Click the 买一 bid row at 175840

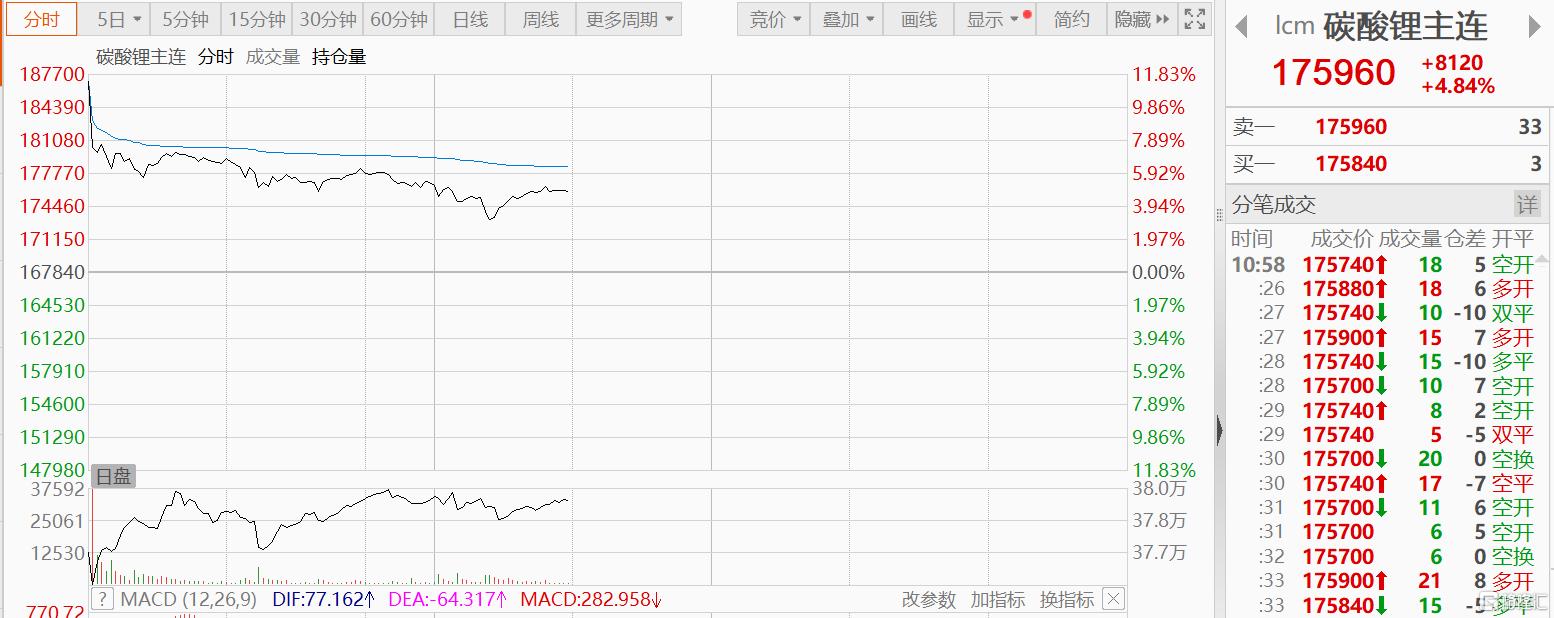[x=1388, y=164]
